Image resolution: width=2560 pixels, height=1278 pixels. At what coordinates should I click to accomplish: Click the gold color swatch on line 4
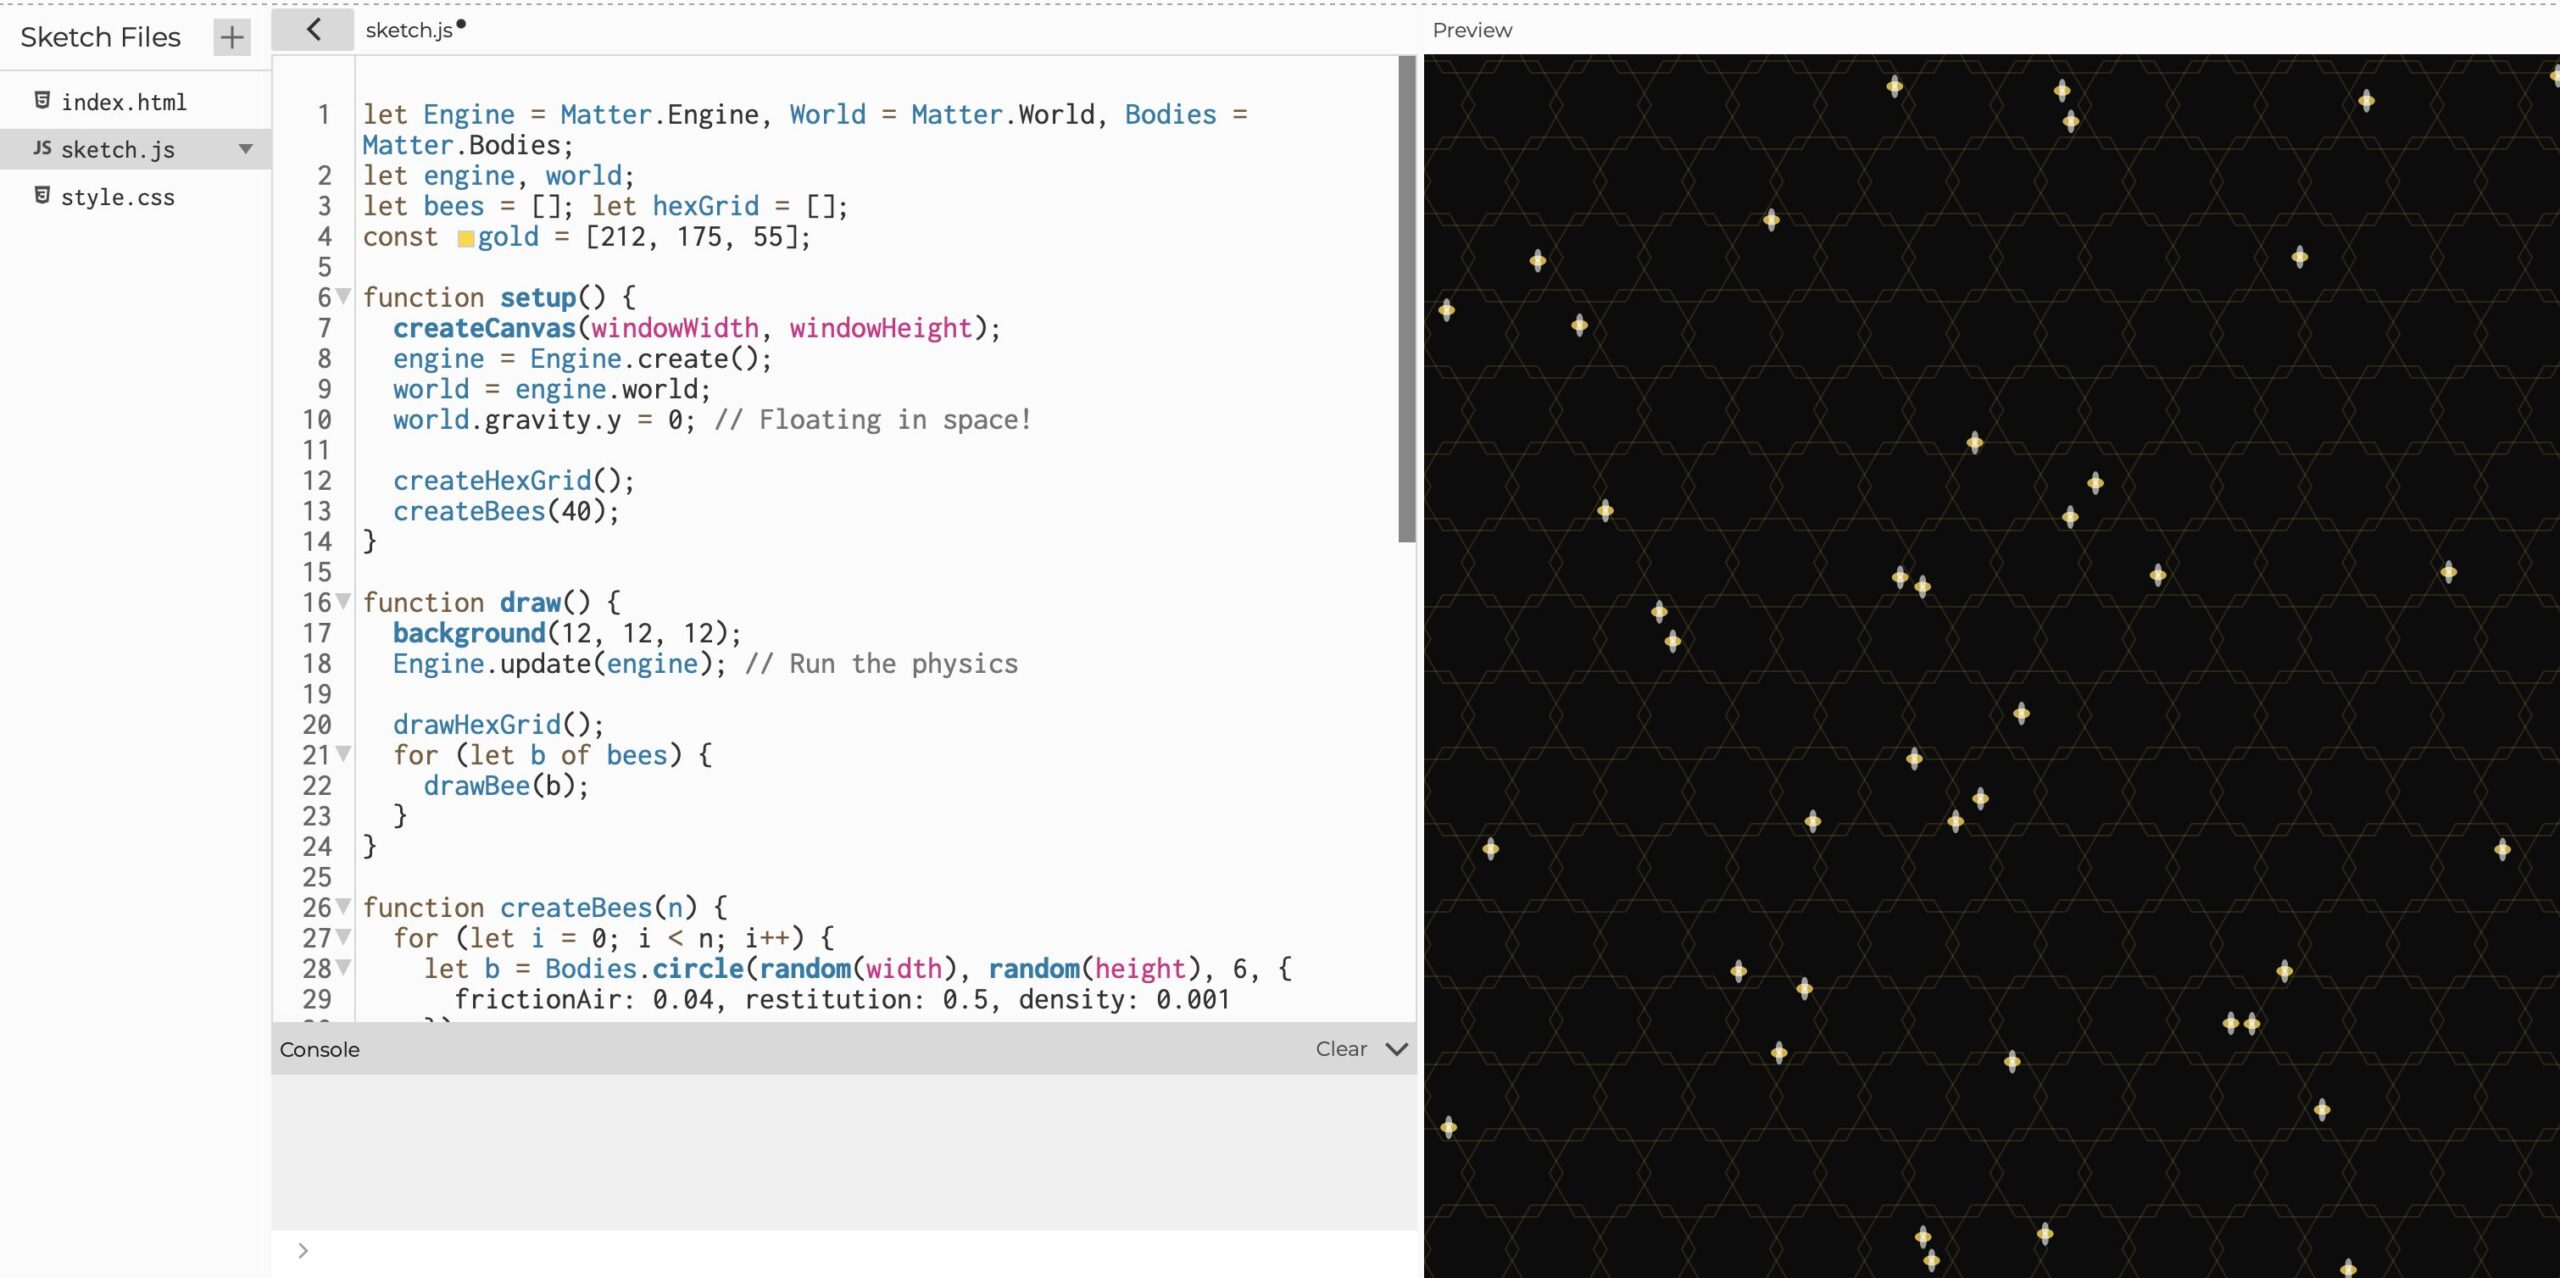466,238
